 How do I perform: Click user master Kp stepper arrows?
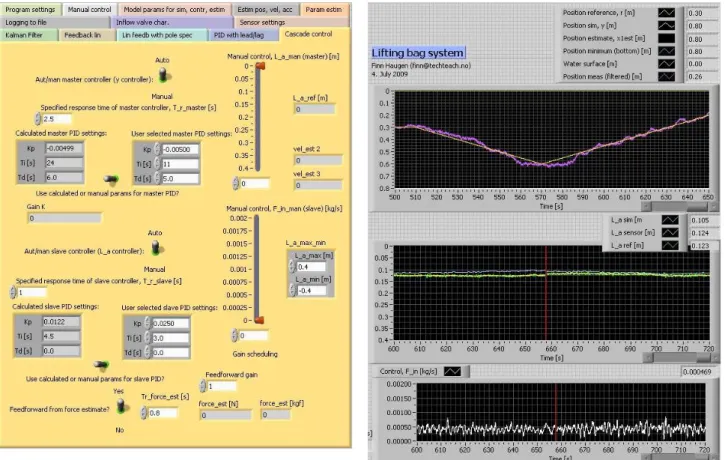pos(157,149)
